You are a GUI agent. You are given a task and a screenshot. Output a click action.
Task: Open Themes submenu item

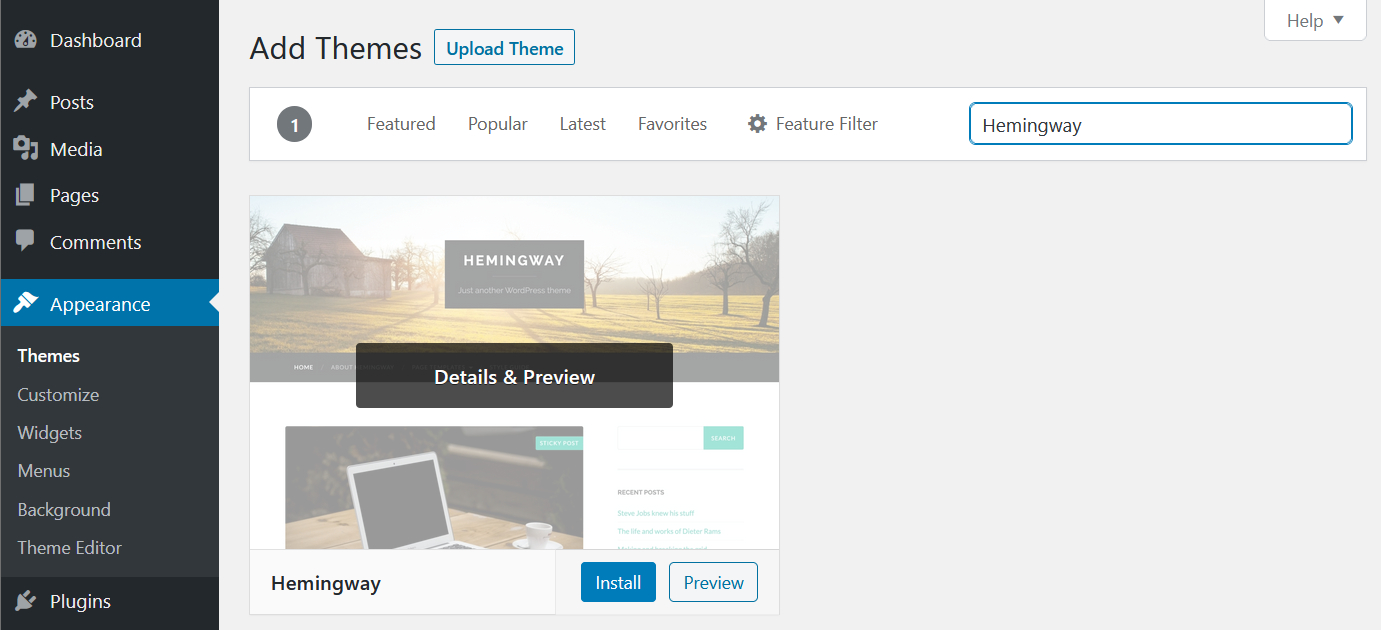(48, 356)
